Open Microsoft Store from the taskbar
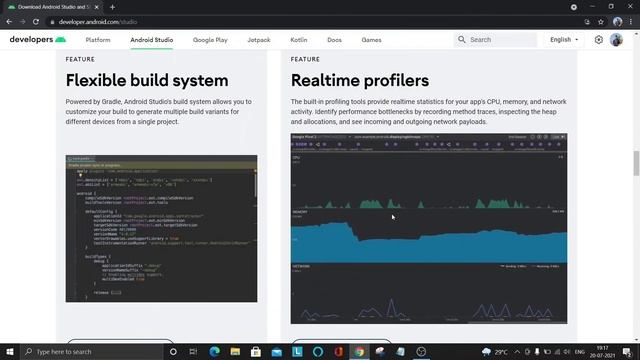Screen dimensions: 640x360 (x=256, y=351)
